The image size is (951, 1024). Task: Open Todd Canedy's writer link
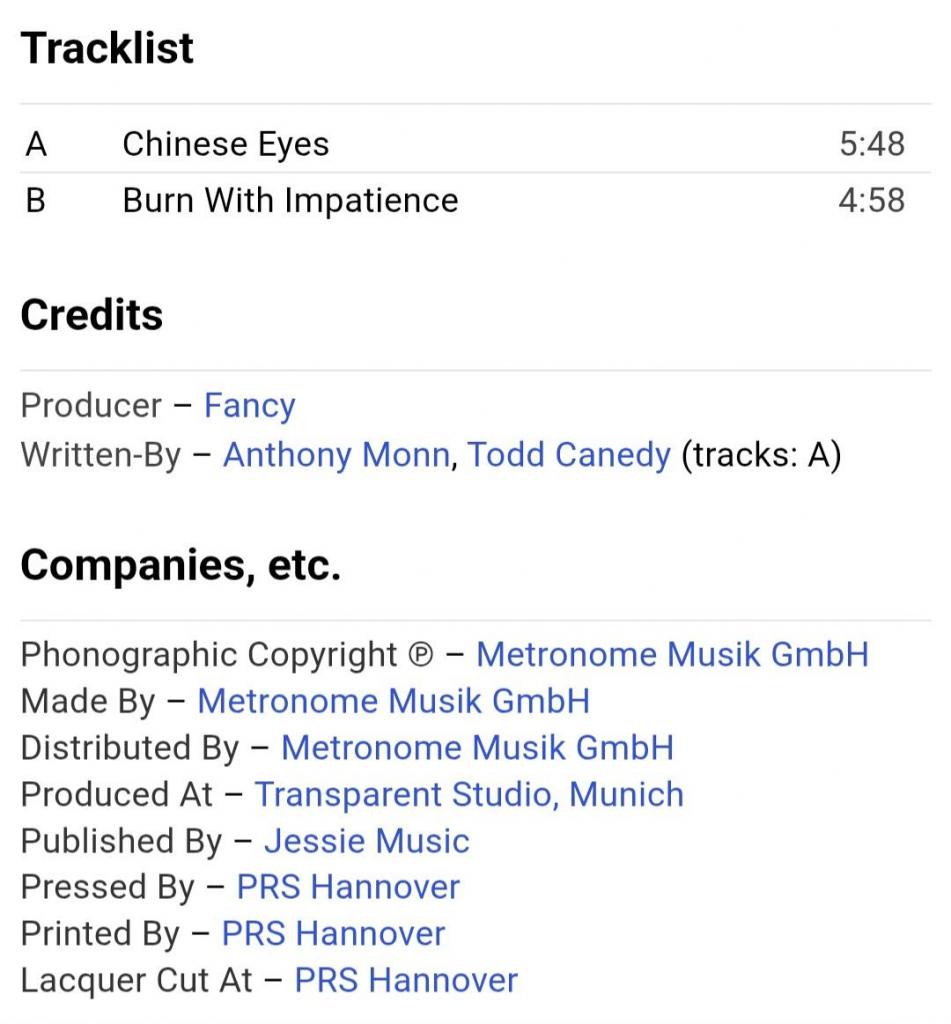[569, 455]
